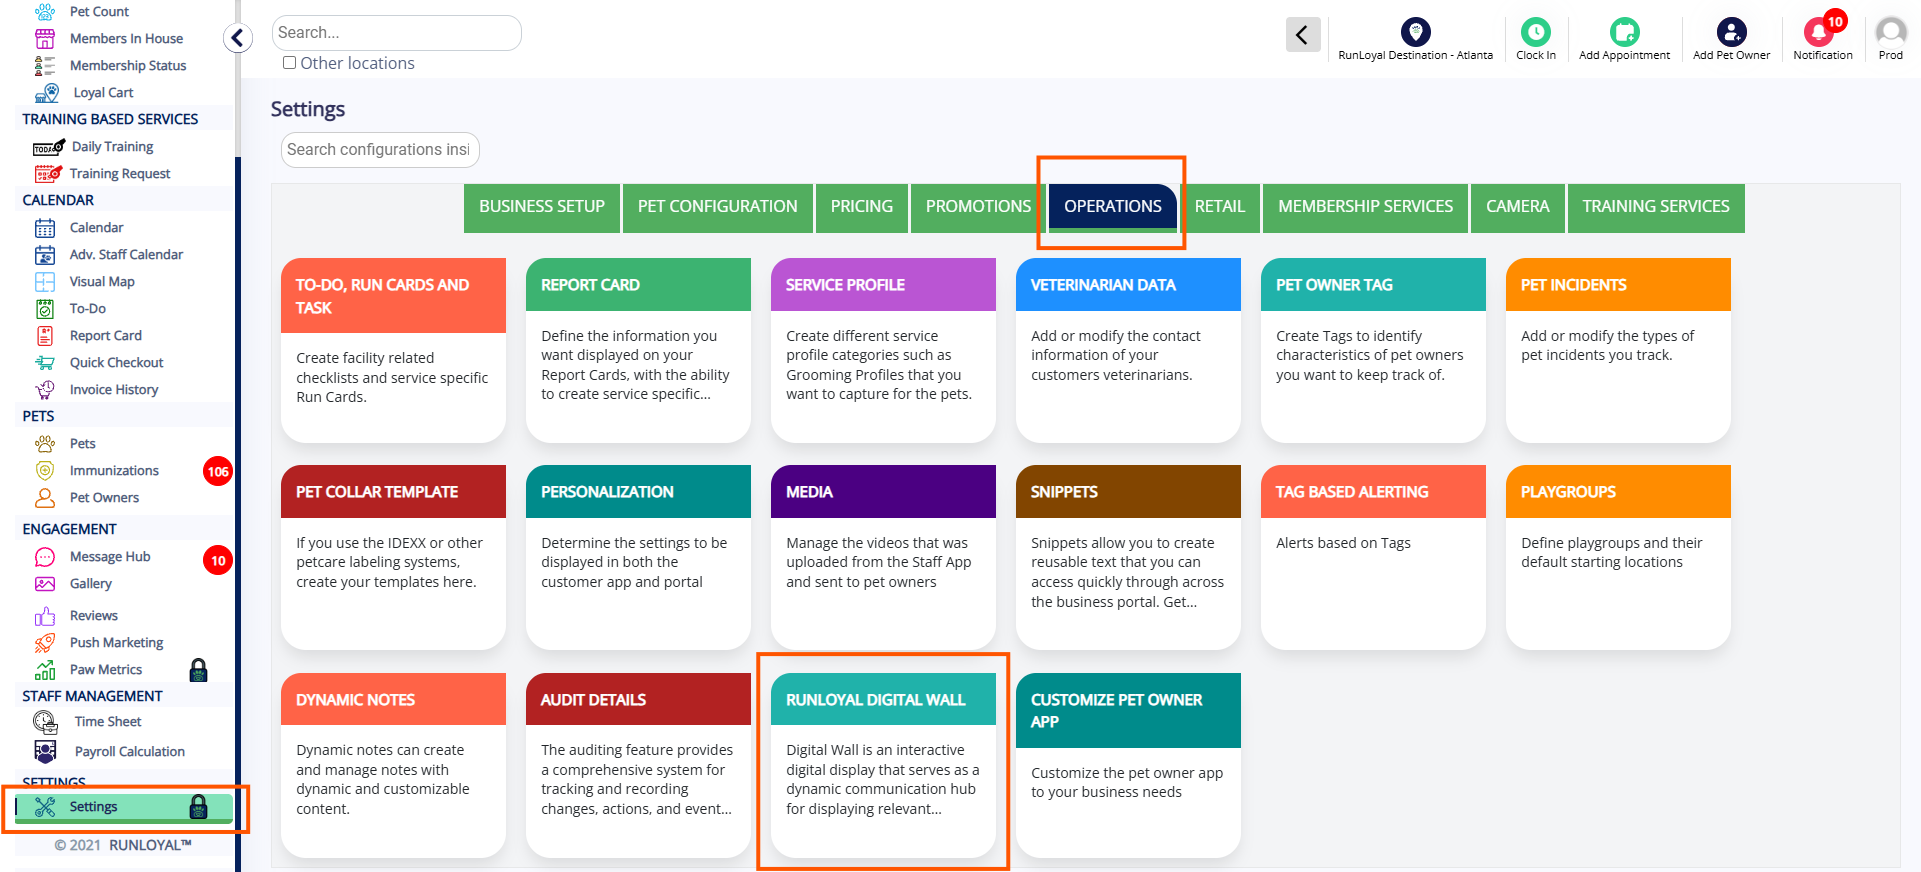Click the Pet Count sidebar icon
Screen dimensions: 1921x872
coord(45,12)
